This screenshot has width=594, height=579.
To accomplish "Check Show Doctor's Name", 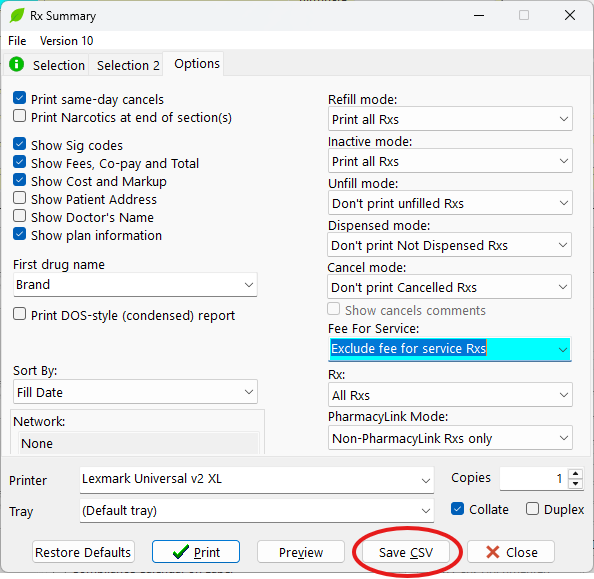I will (19, 216).
